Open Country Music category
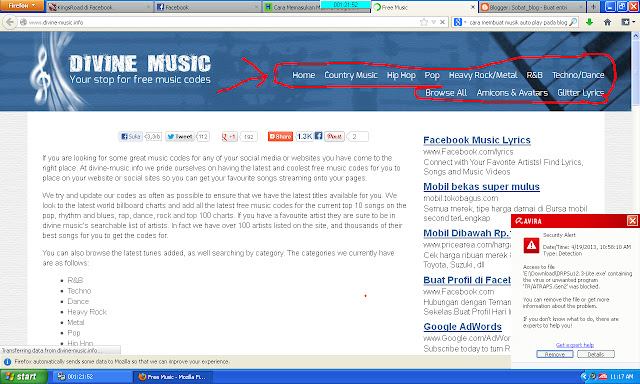640x384 pixels. tap(351, 75)
